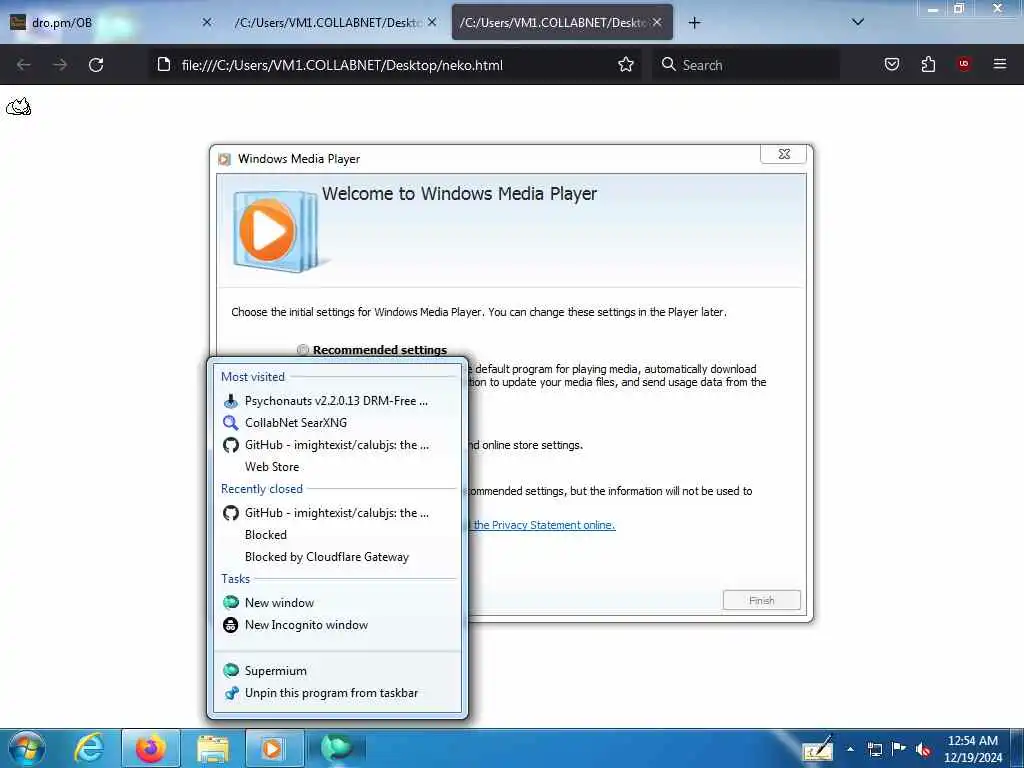Close the middle tab
1024x768 pixels.
point(432,22)
